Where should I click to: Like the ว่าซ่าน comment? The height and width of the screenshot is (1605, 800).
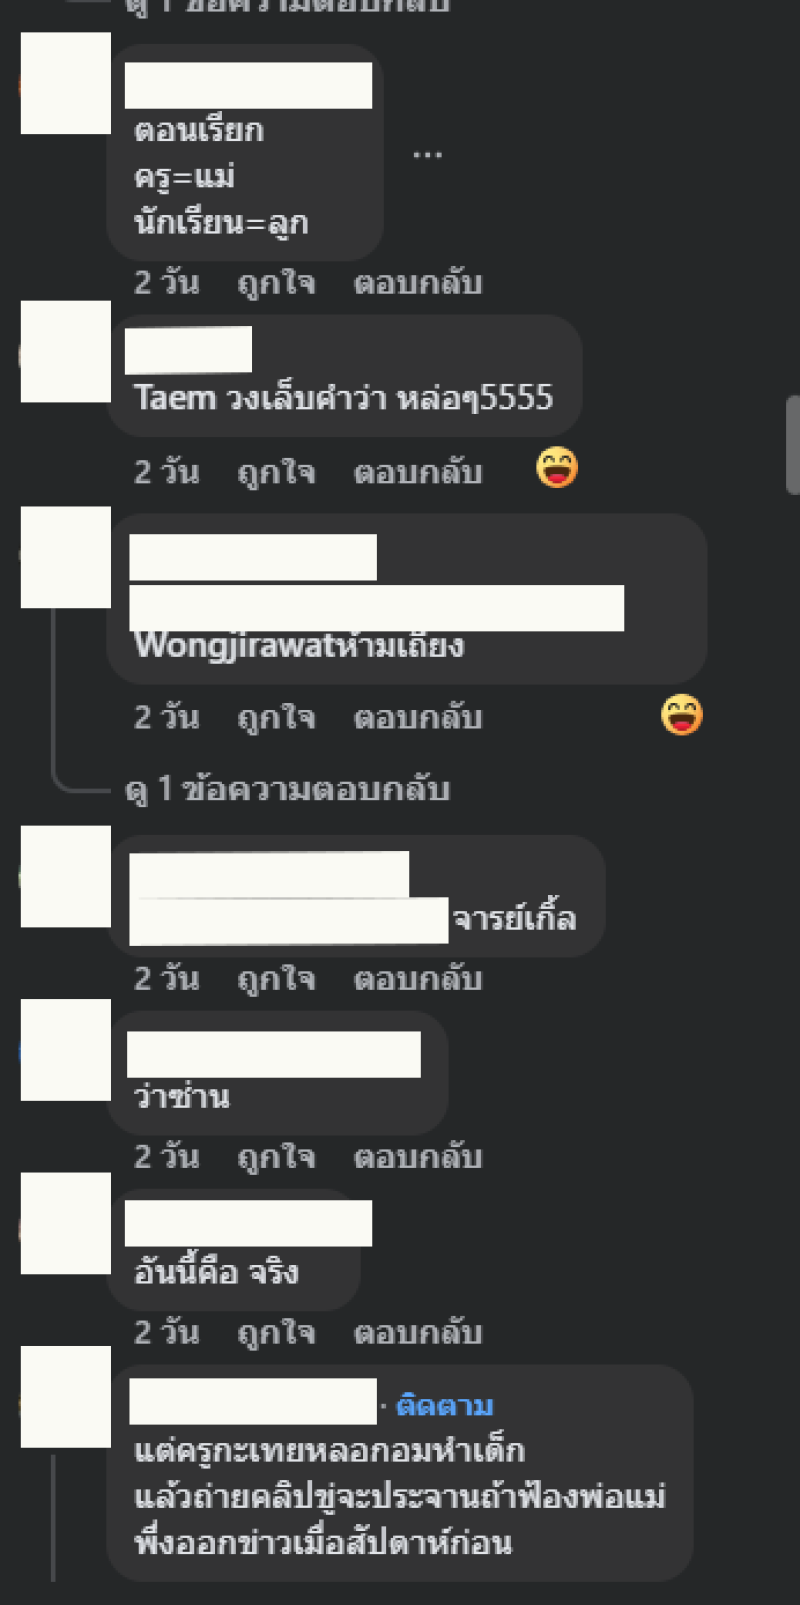click(276, 1157)
